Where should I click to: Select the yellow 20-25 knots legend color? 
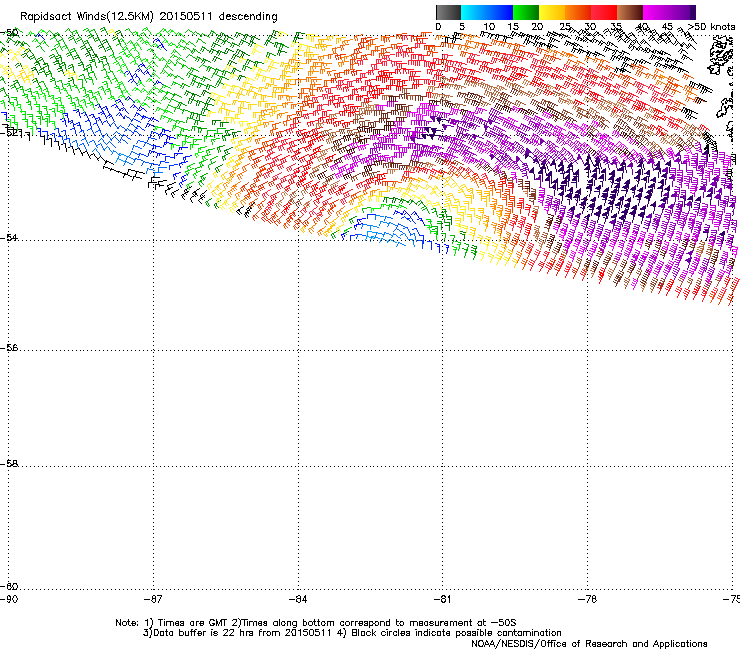click(552, 12)
